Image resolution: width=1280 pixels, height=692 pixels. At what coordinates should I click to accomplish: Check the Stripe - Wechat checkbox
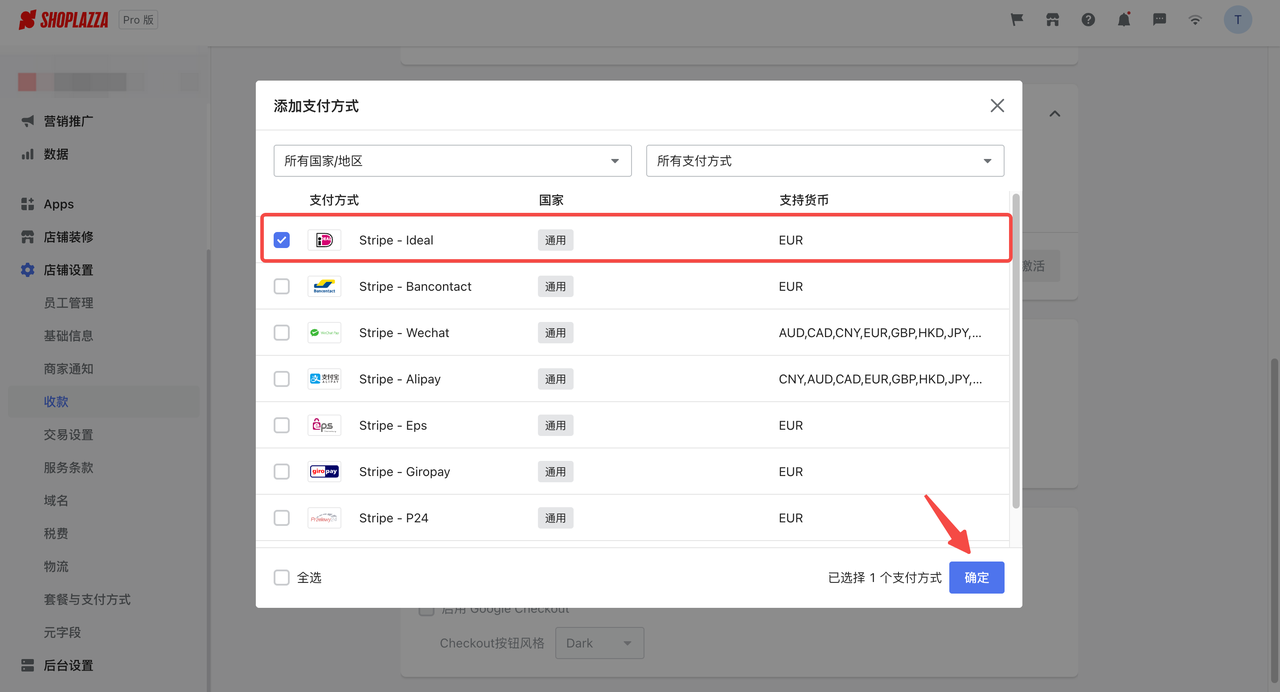tap(282, 333)
